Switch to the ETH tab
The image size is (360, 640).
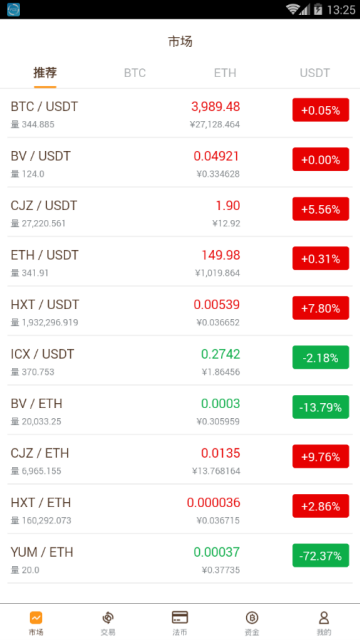point(225,73)
